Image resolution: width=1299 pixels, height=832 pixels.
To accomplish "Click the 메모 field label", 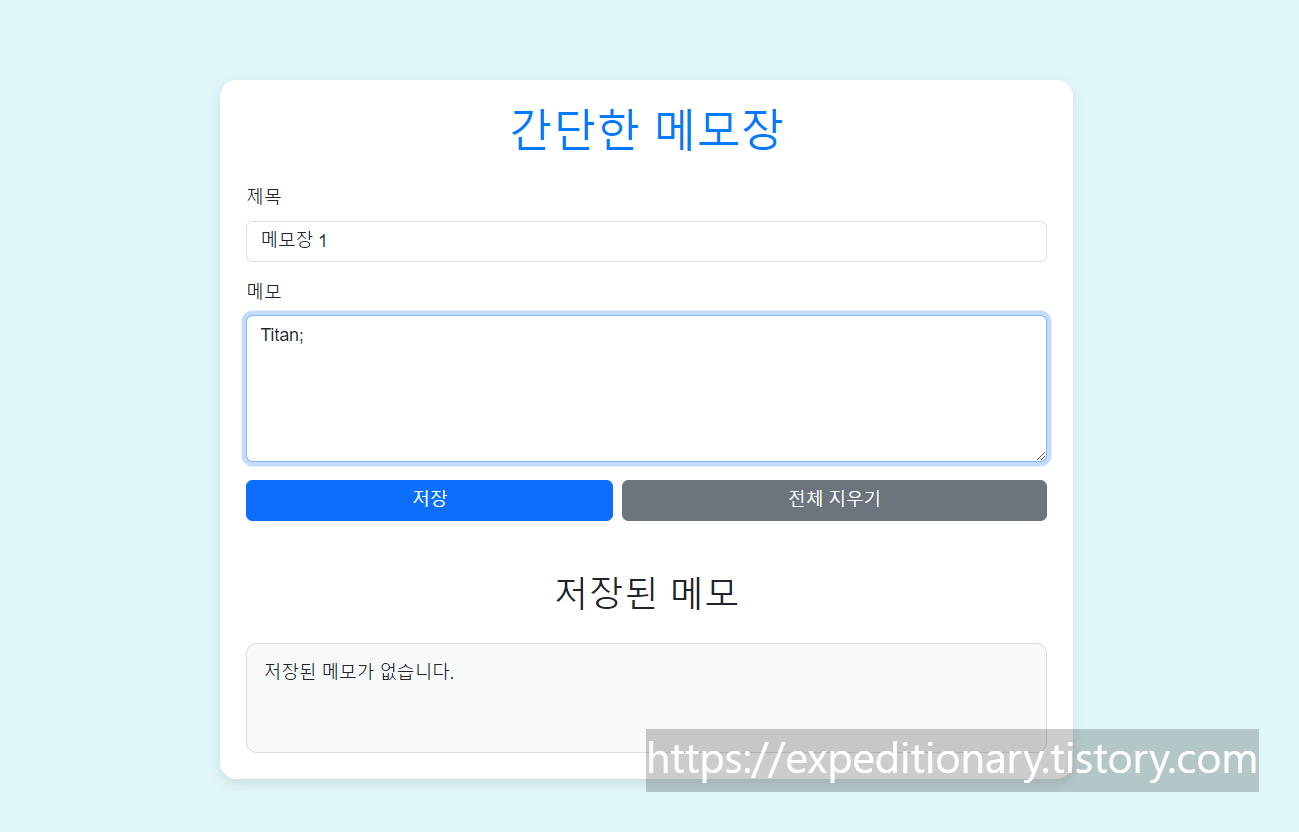I will coord(264,291).
